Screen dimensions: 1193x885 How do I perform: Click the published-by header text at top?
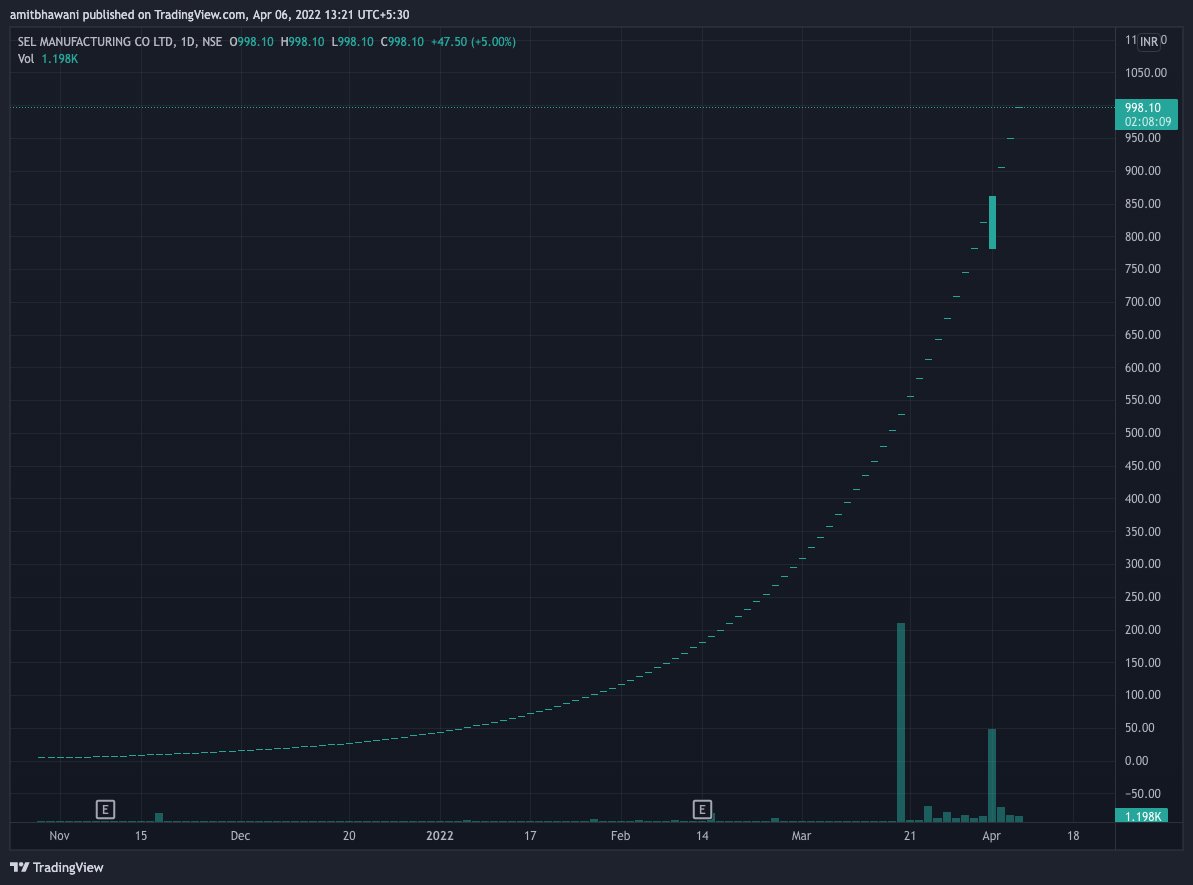pos(209,14)
